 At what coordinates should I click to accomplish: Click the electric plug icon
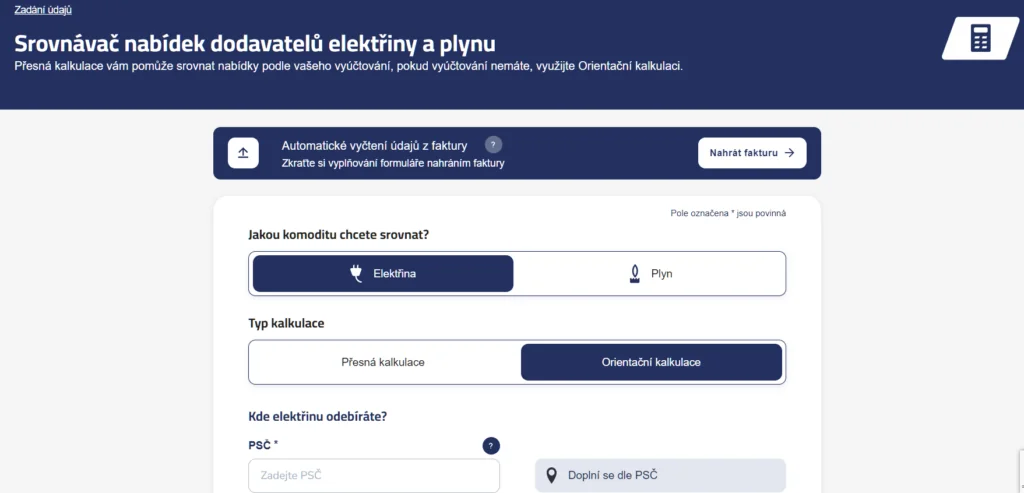click(356, 274)
